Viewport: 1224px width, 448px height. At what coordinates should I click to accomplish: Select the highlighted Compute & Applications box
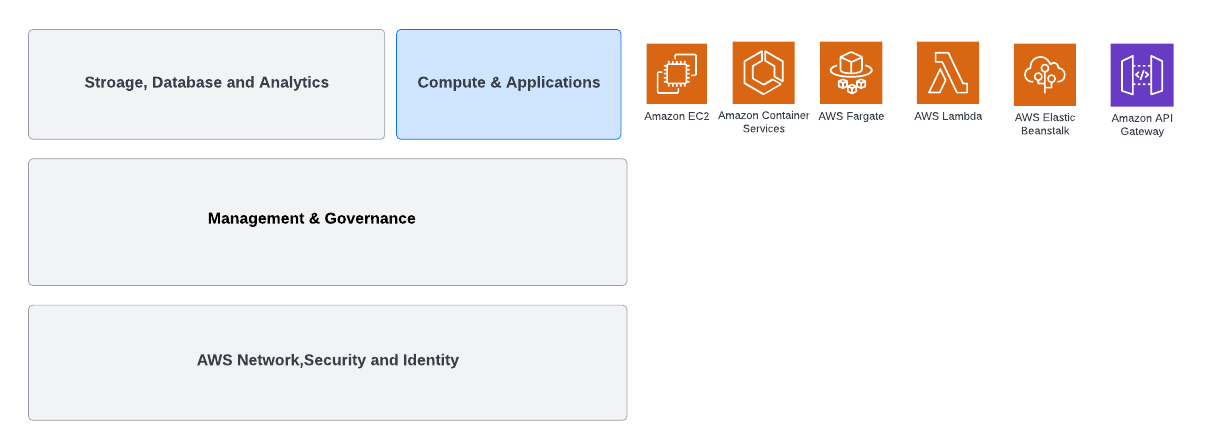click(509, 84)
